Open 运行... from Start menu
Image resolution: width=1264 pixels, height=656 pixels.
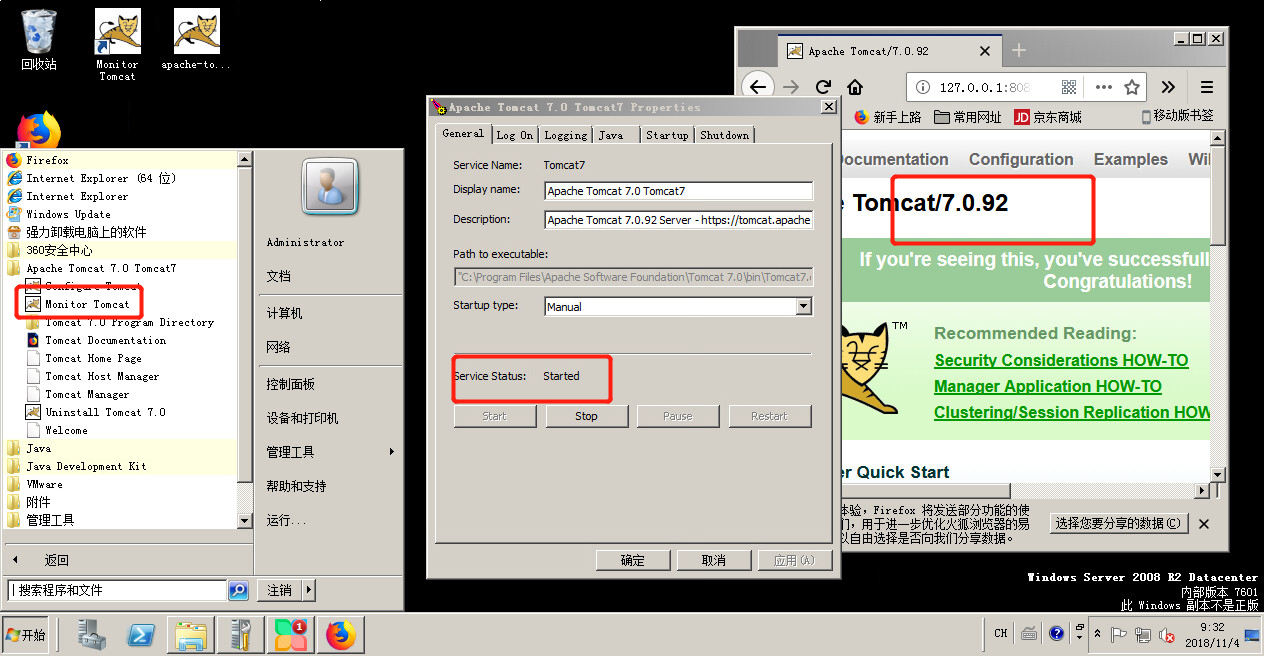286,520
